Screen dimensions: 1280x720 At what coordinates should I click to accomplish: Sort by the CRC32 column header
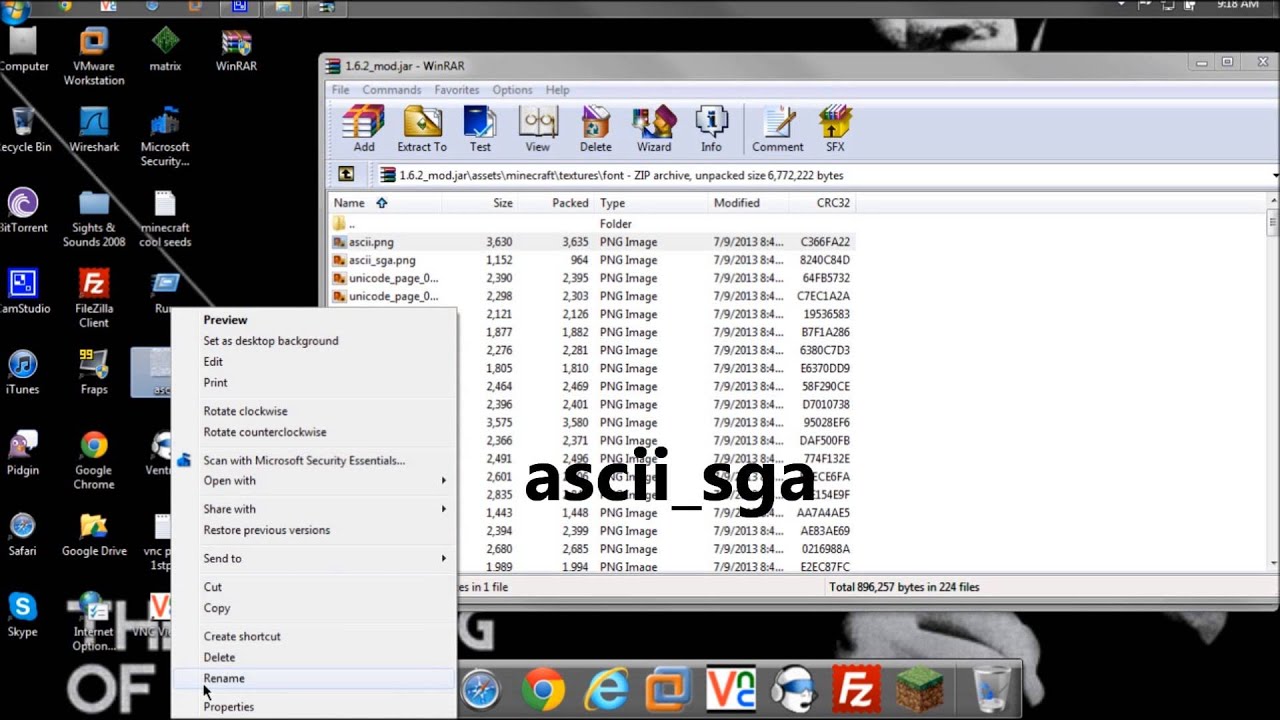click(x=821, y=203)
